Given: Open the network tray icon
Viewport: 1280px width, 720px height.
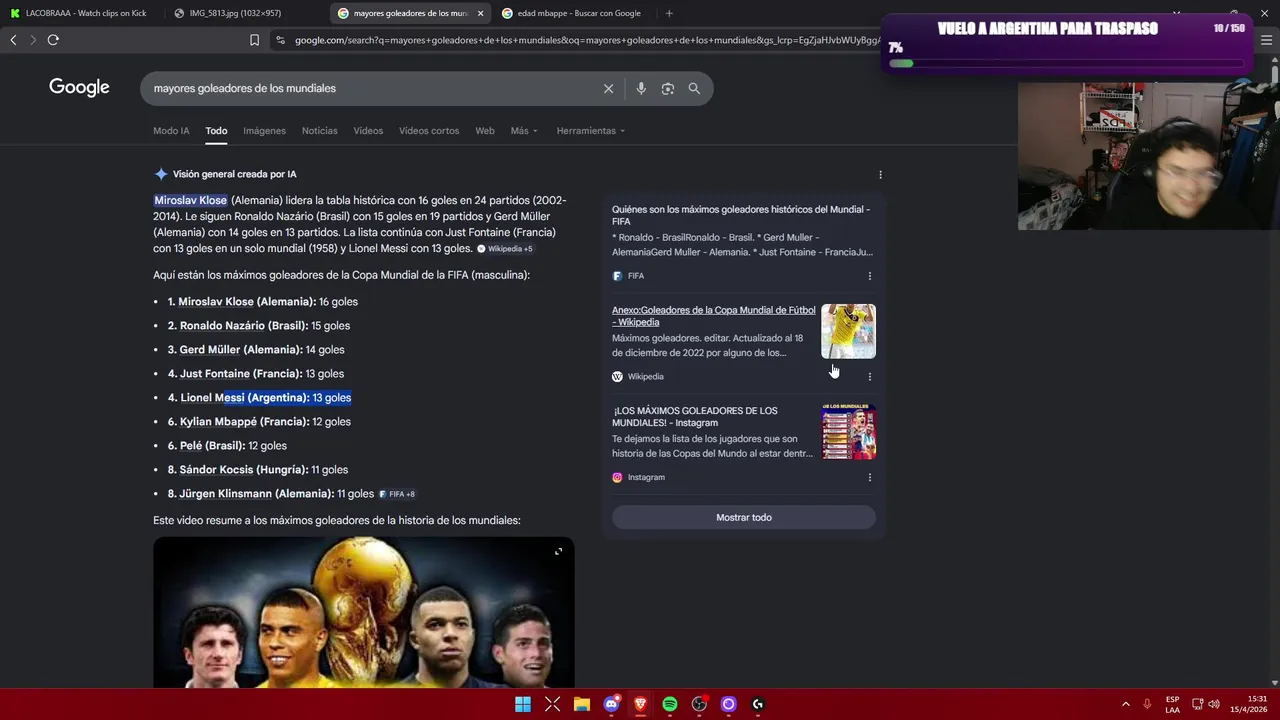Looking at the screenshot, I should coord(1197,704).
